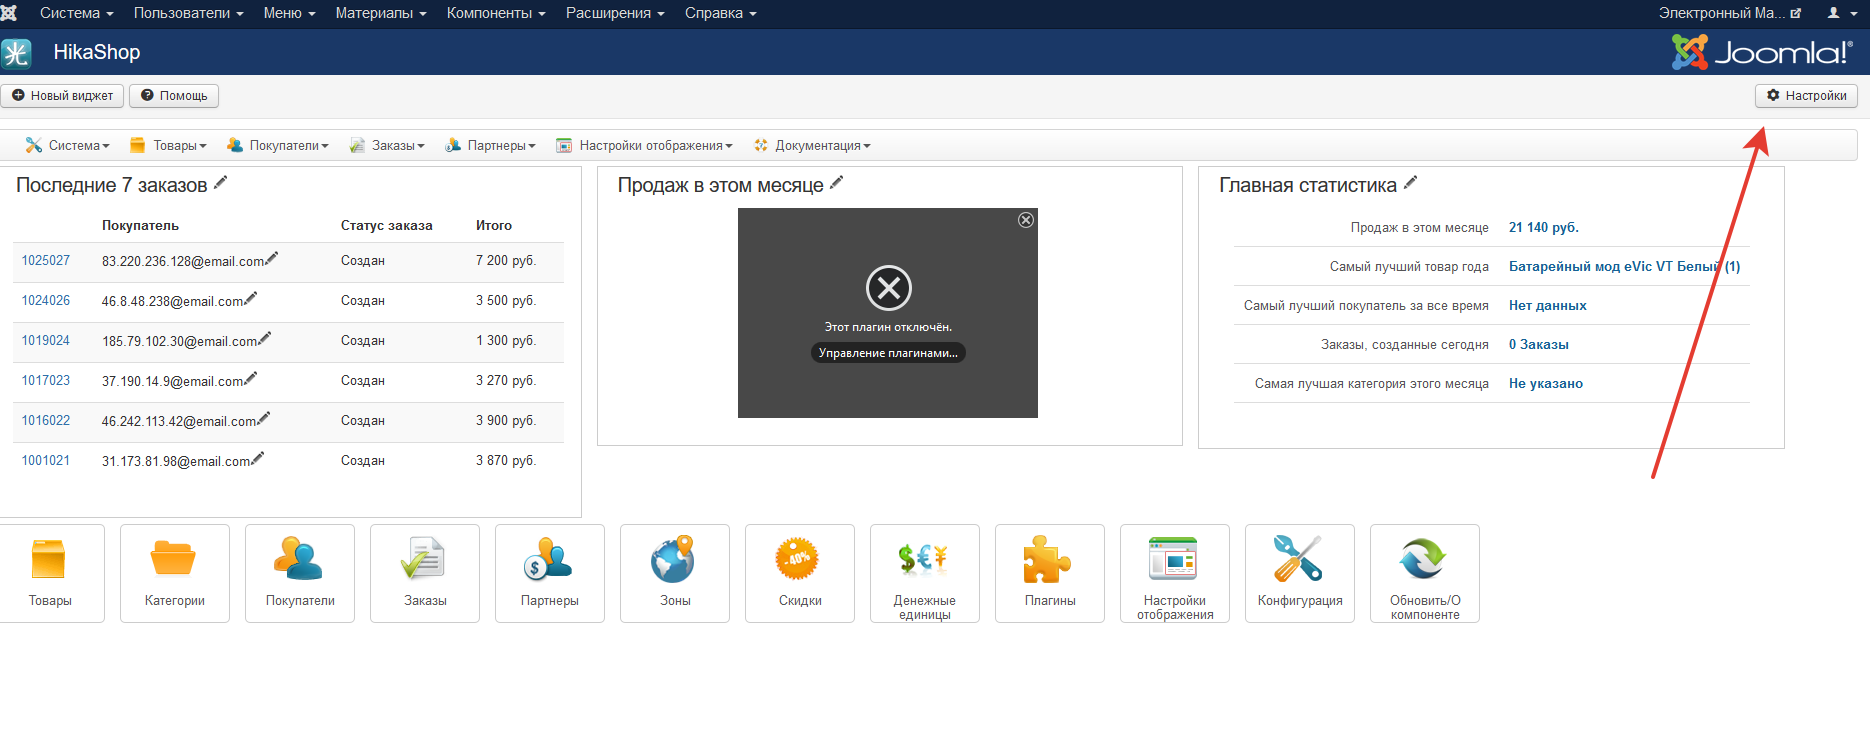This screenshot has height=743, width=1870.
Task: Click the Итого column header
Action: click(x=494, y=225)
